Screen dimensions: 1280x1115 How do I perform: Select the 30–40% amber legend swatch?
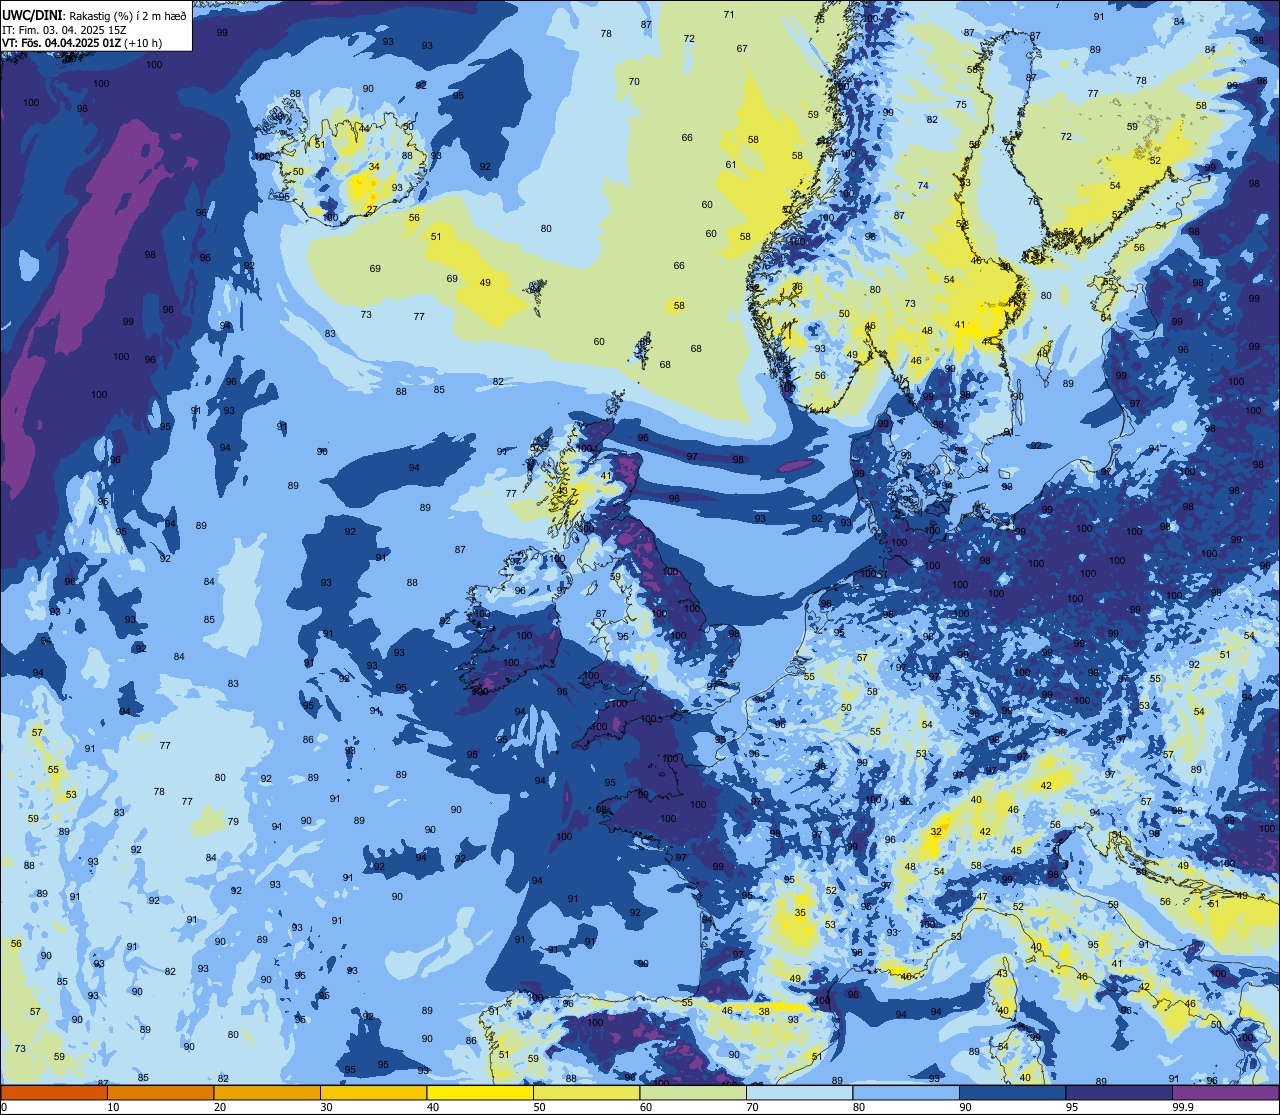373,1092
